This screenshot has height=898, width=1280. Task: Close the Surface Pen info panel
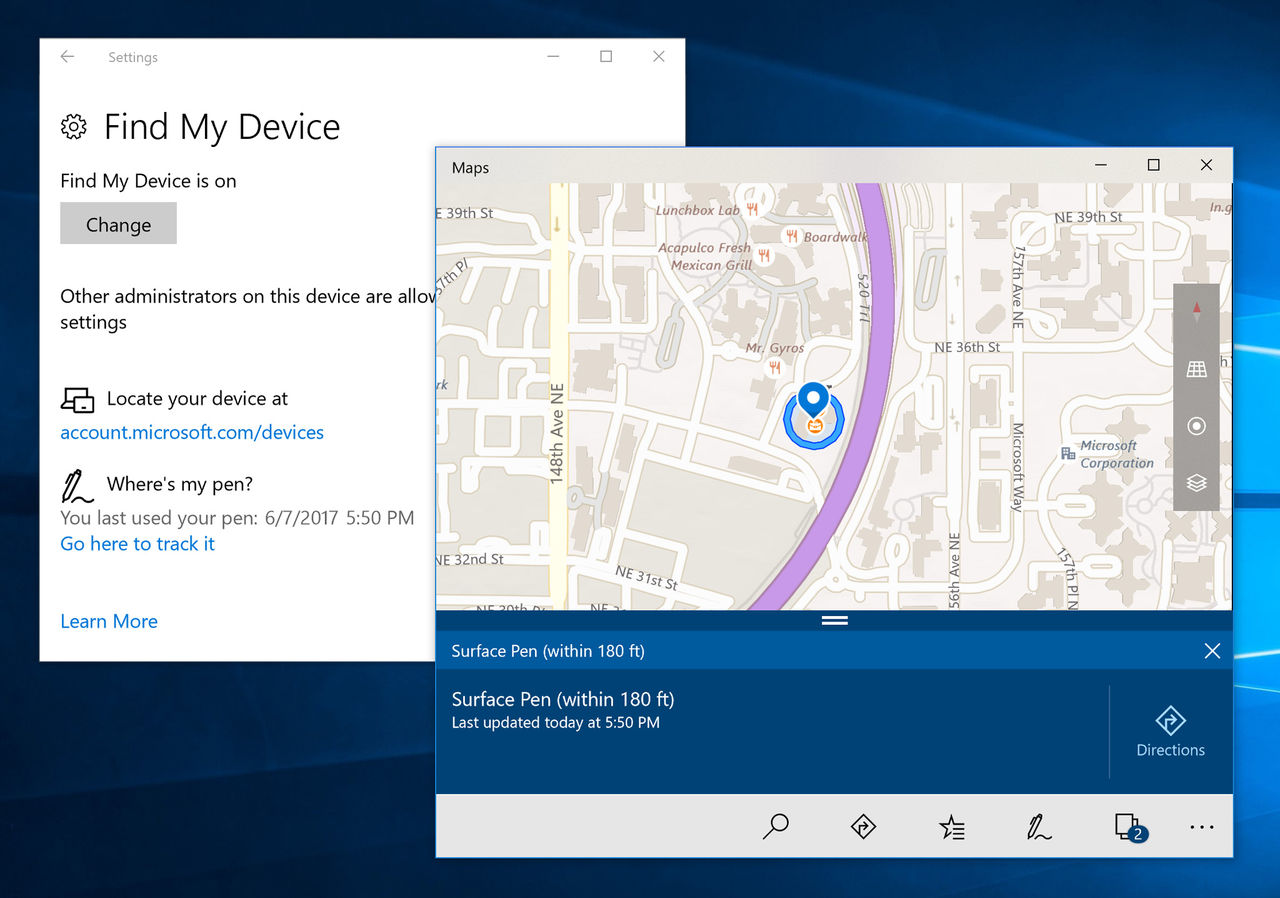tap(1212, 651)
